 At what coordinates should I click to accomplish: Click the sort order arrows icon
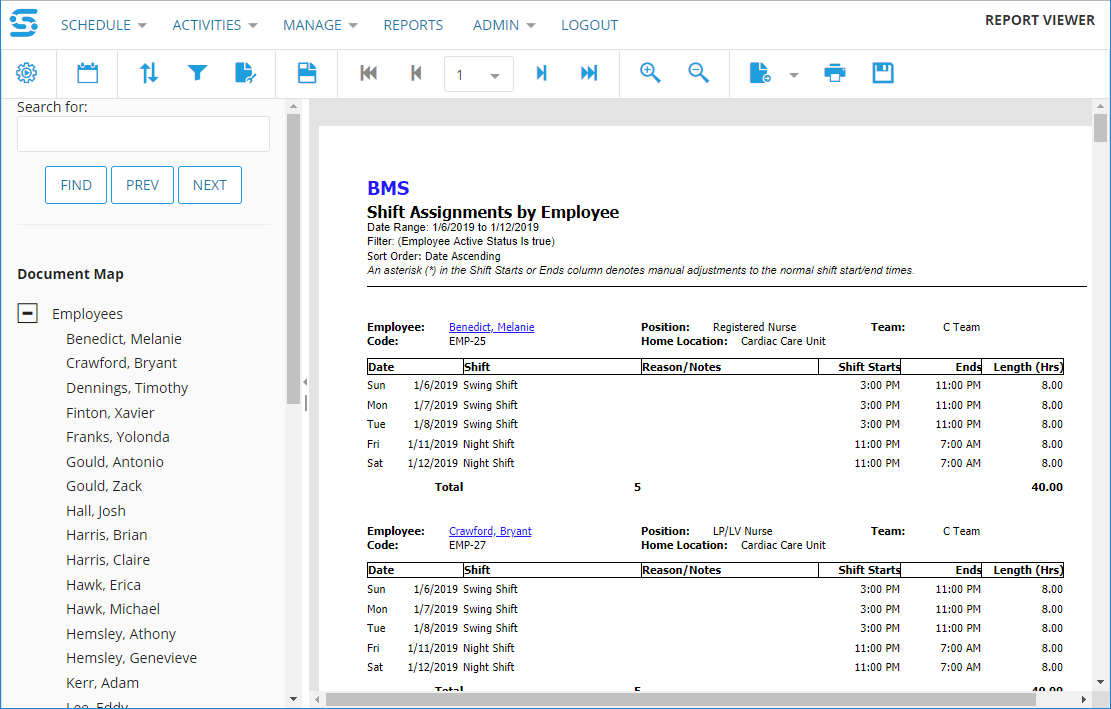(x=149, y=73)
